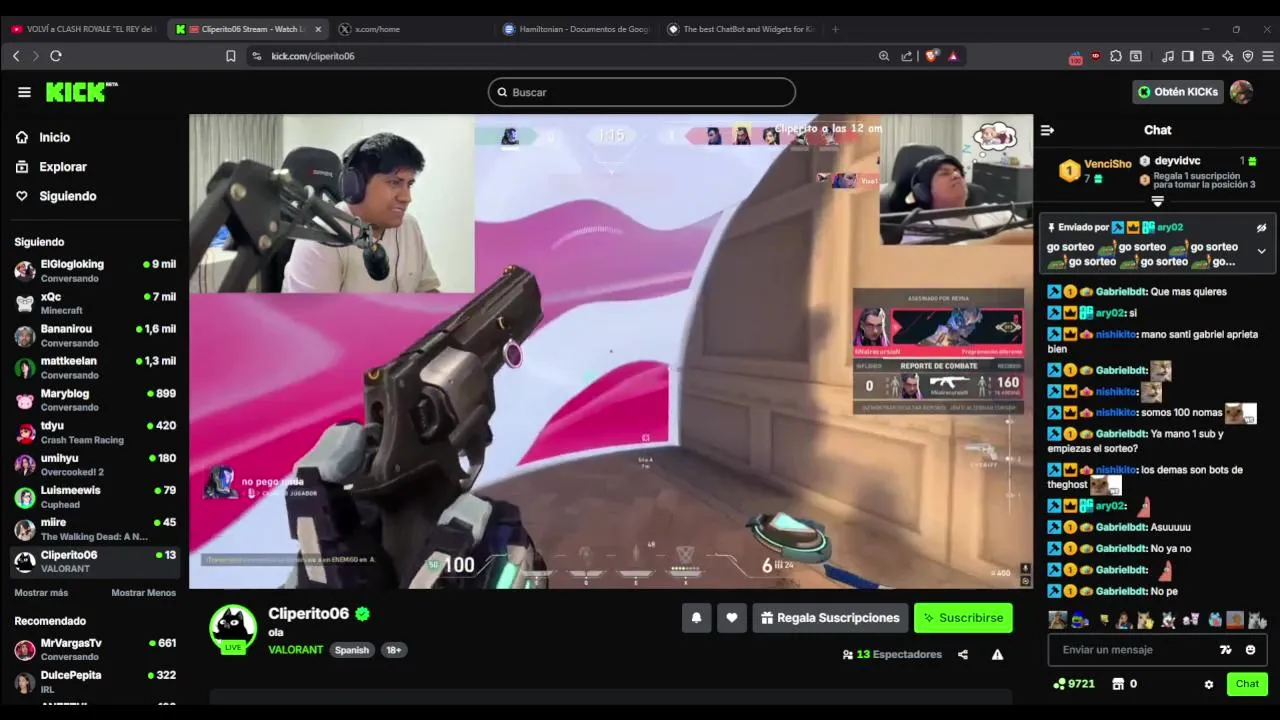Open Leo AI sparkle icon
Image resolution: width=1280 pixels, height=720 pixels.
(1228, 56)
